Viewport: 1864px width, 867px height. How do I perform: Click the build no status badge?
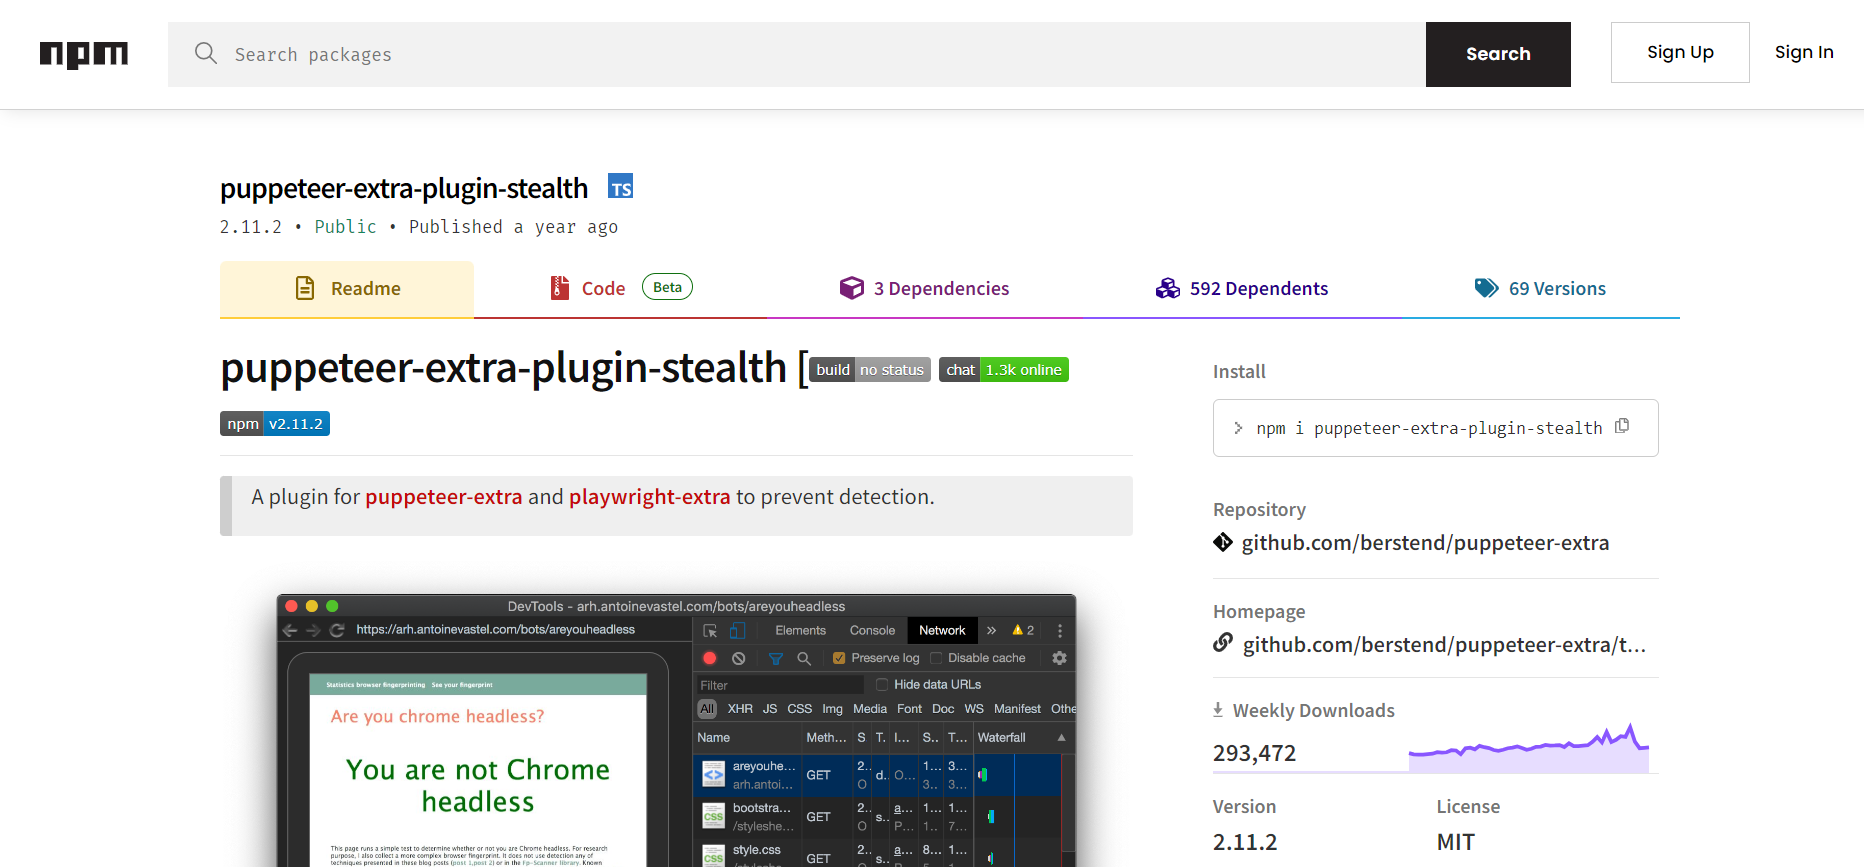[870, 370]
